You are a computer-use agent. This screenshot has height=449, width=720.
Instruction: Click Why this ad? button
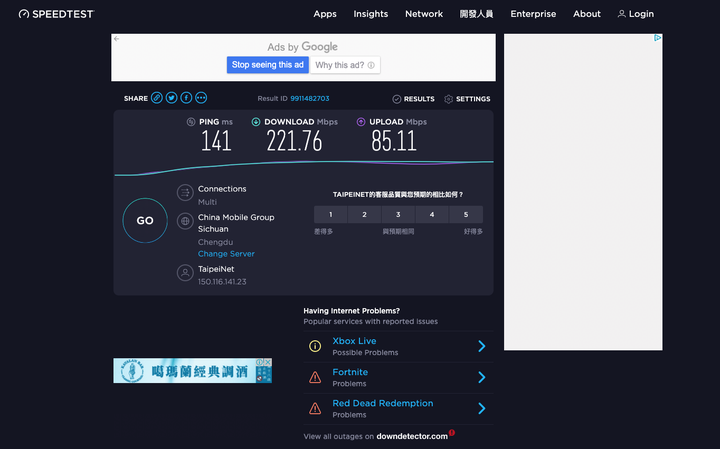click(x=345, y=65)
